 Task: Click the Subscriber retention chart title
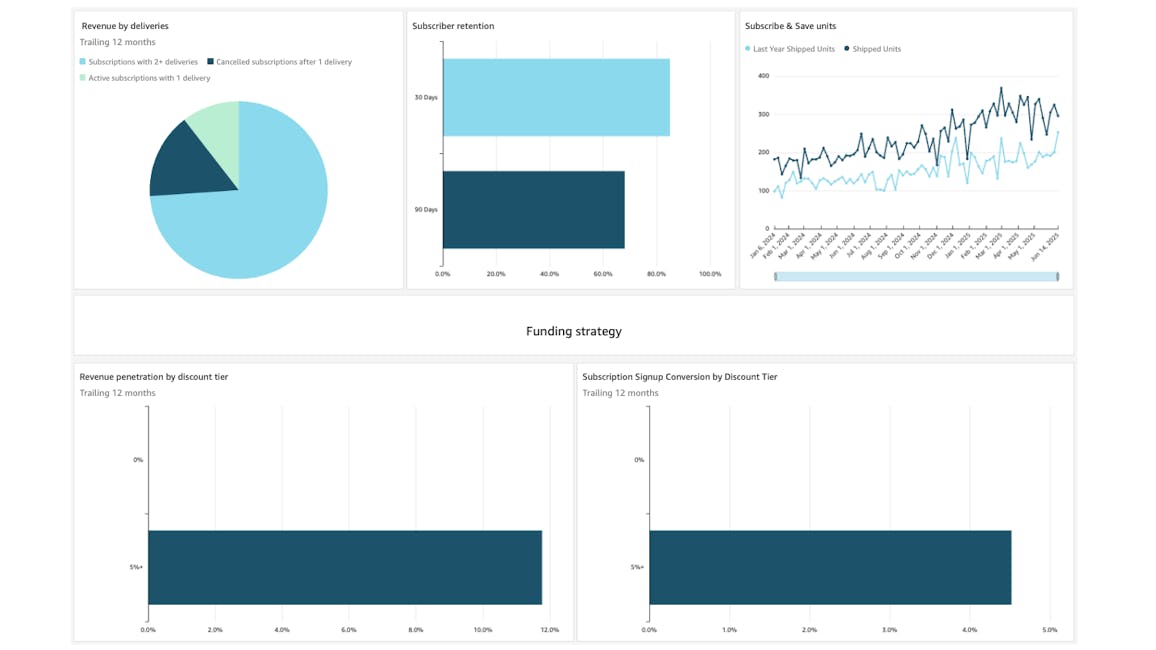453,26
